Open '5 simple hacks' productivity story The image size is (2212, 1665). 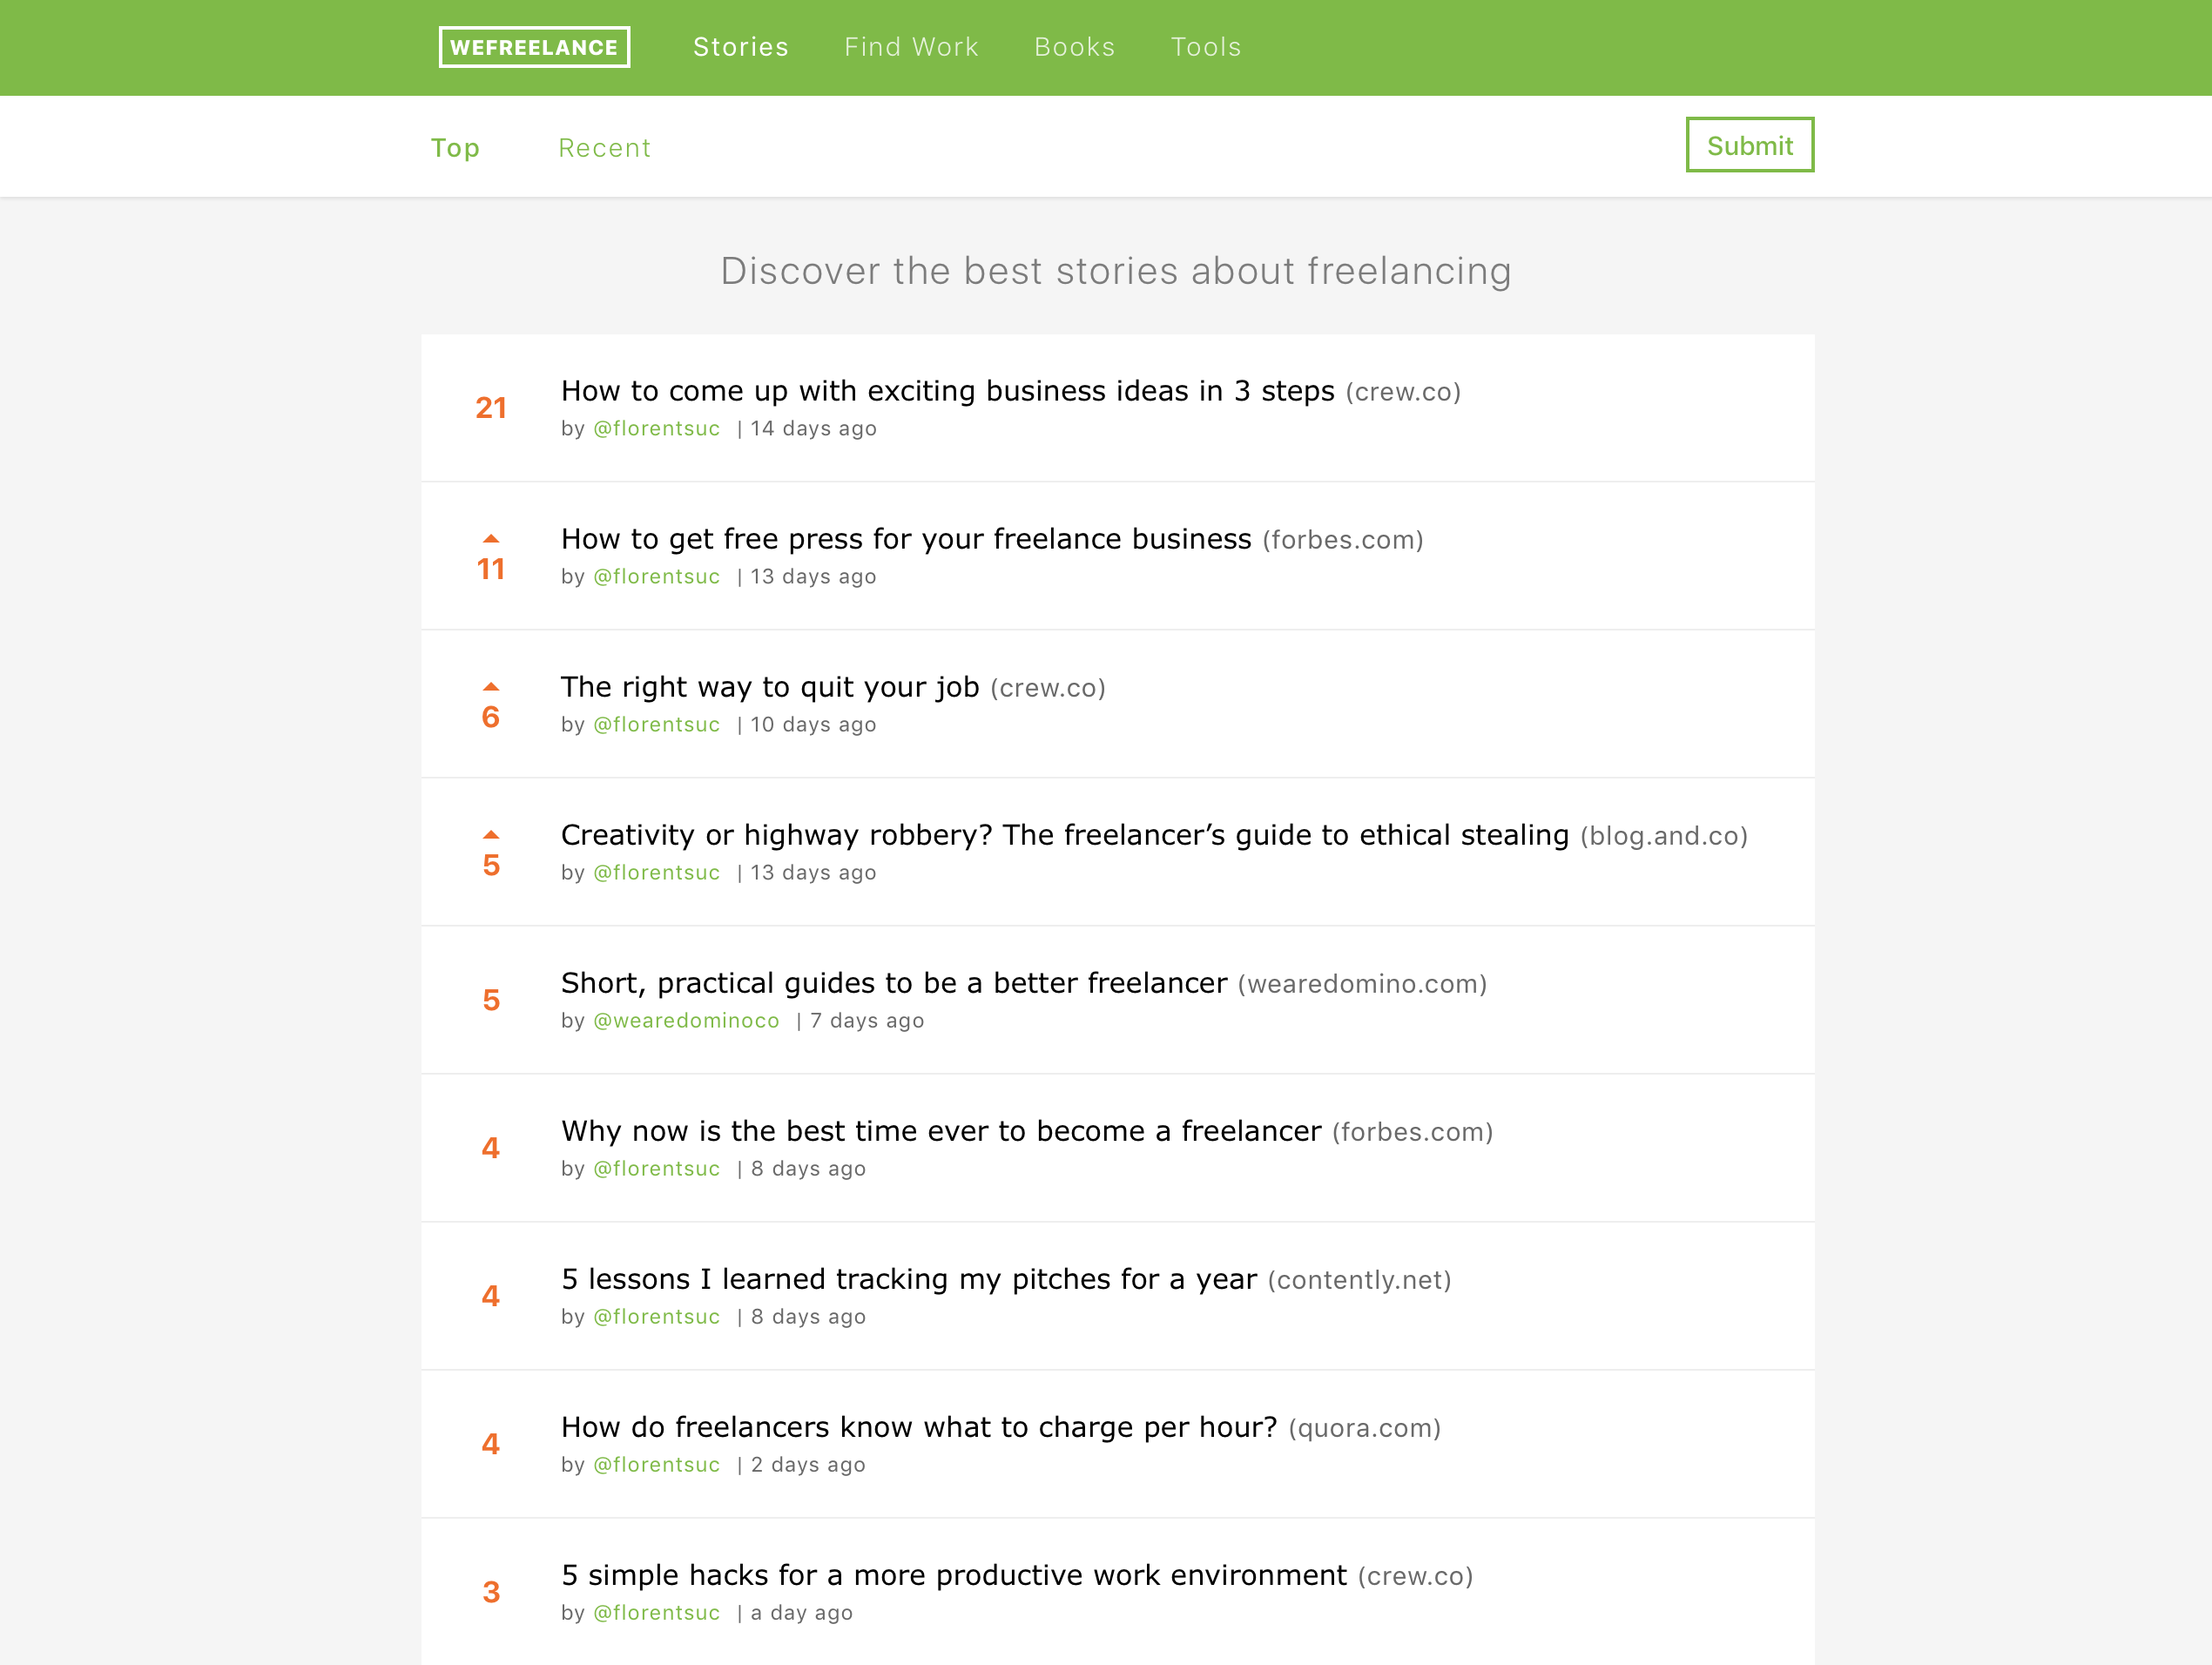[953, 1575]
